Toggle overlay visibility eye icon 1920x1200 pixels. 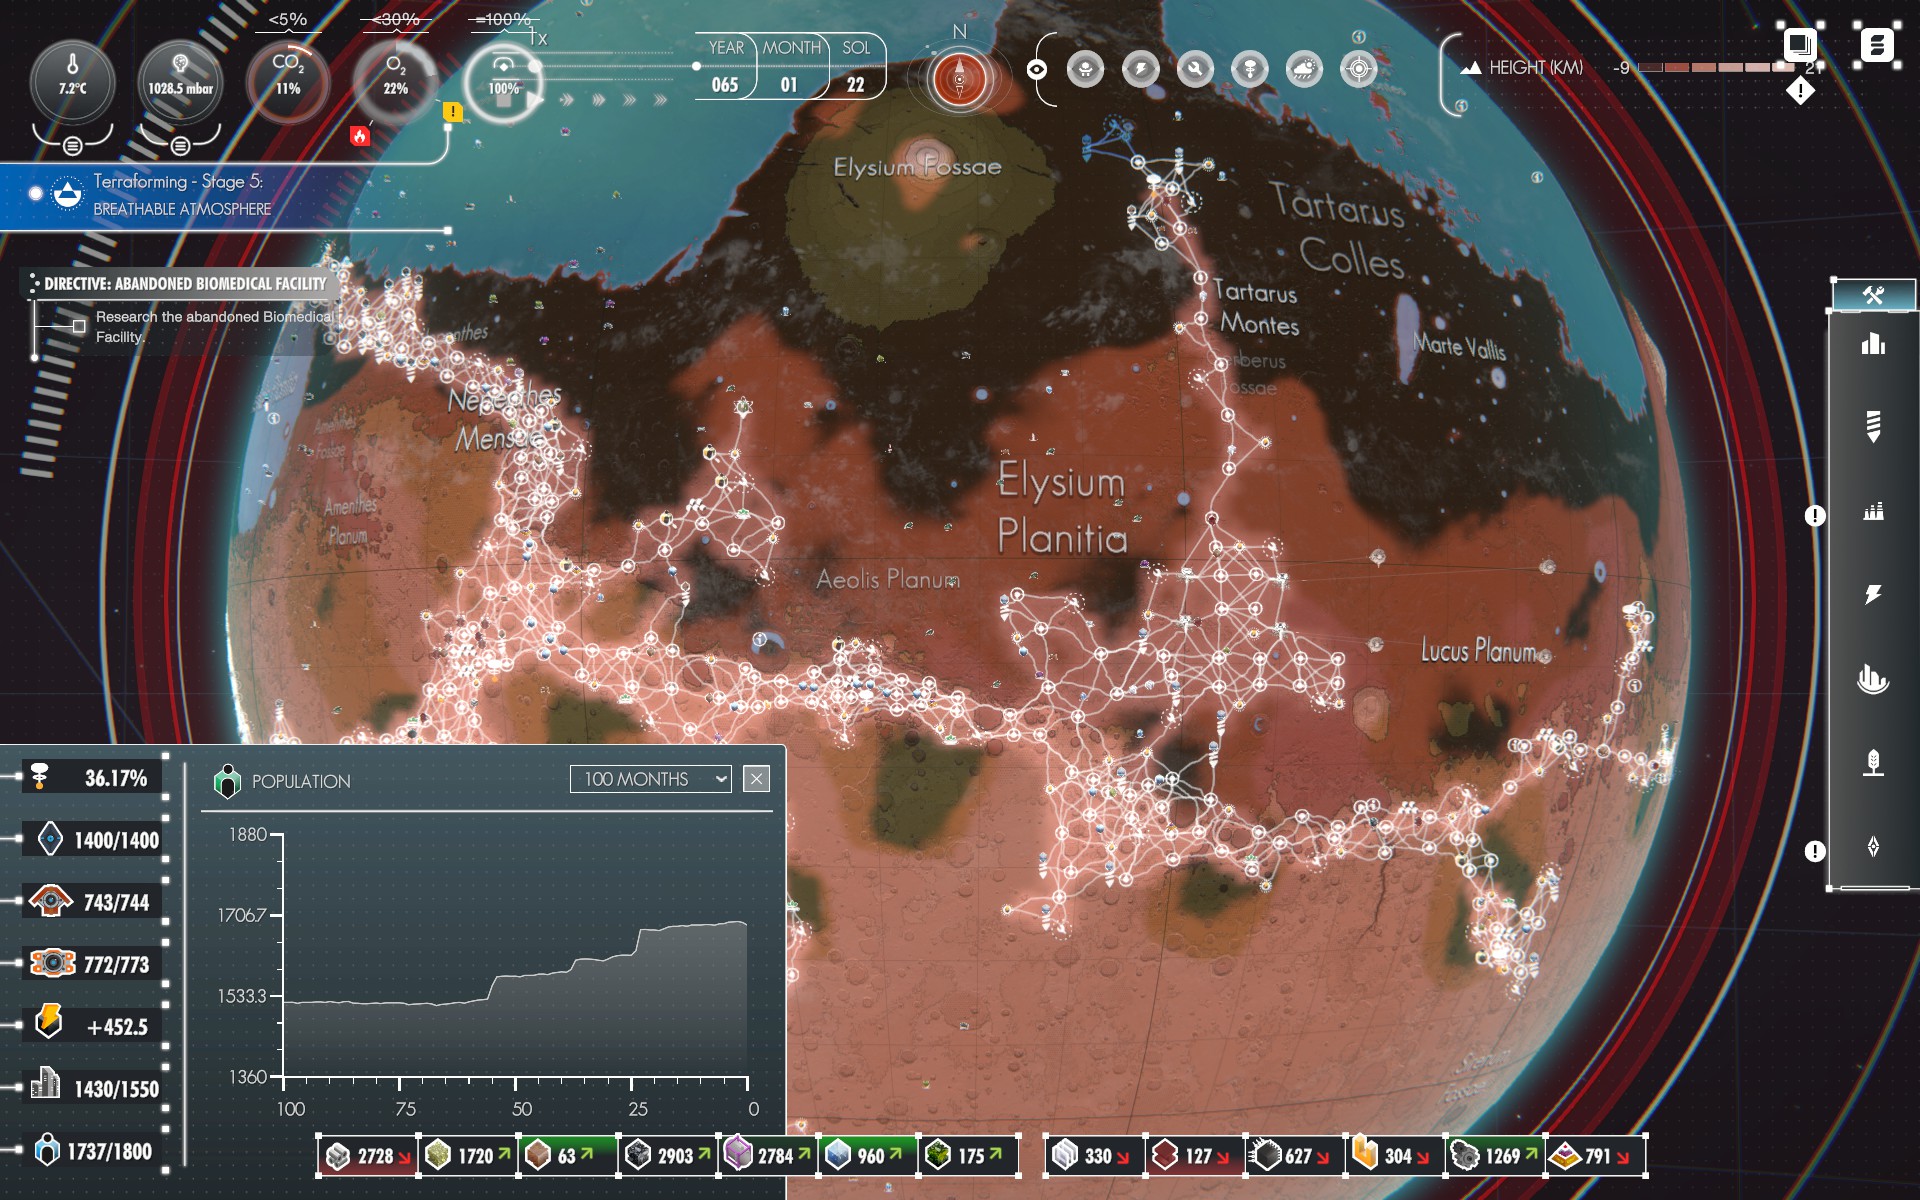pos(1037,69)
